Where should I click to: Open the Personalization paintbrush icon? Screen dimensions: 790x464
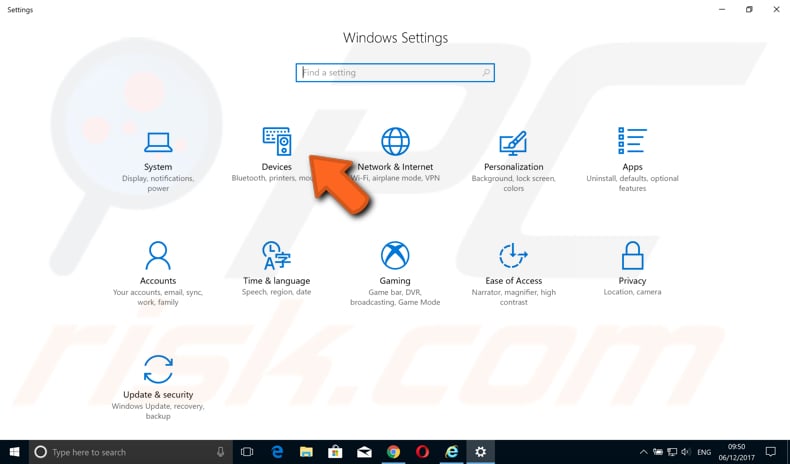(513, 143)
